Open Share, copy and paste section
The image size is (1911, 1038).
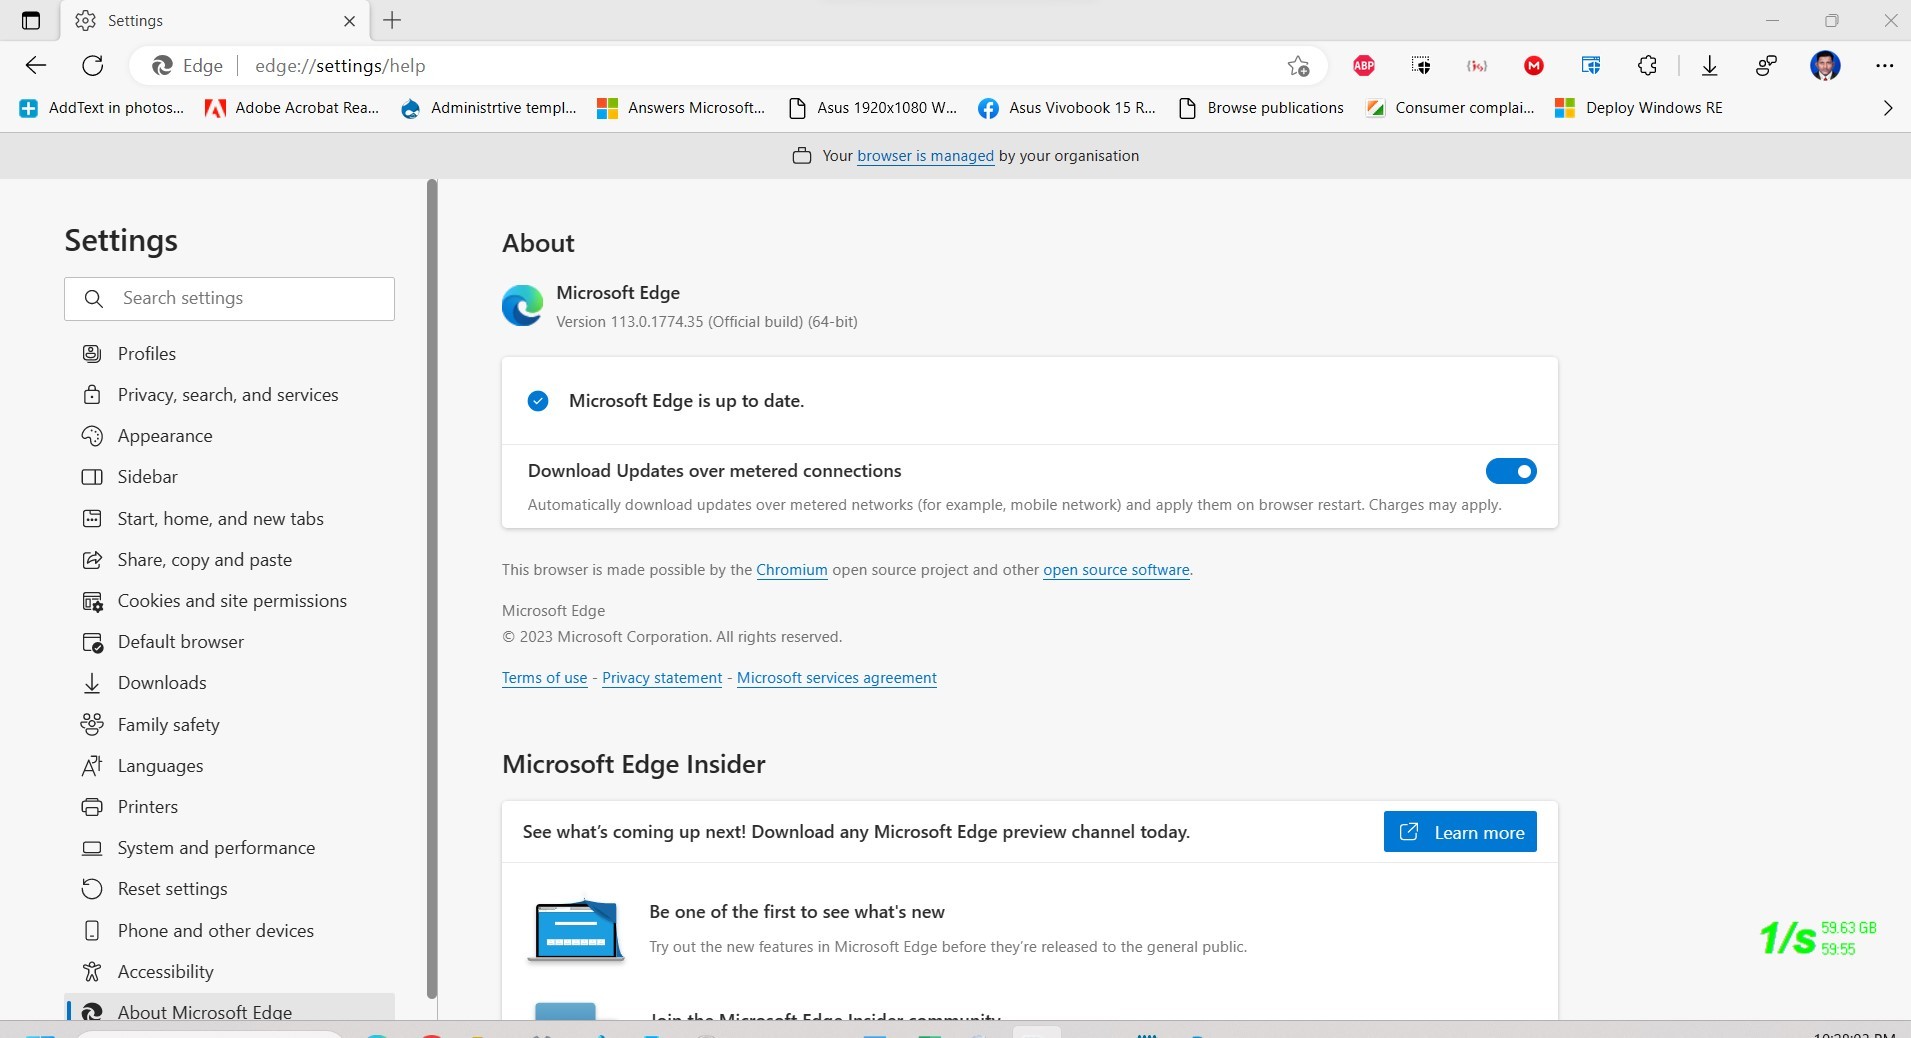(x=229, y=560)
